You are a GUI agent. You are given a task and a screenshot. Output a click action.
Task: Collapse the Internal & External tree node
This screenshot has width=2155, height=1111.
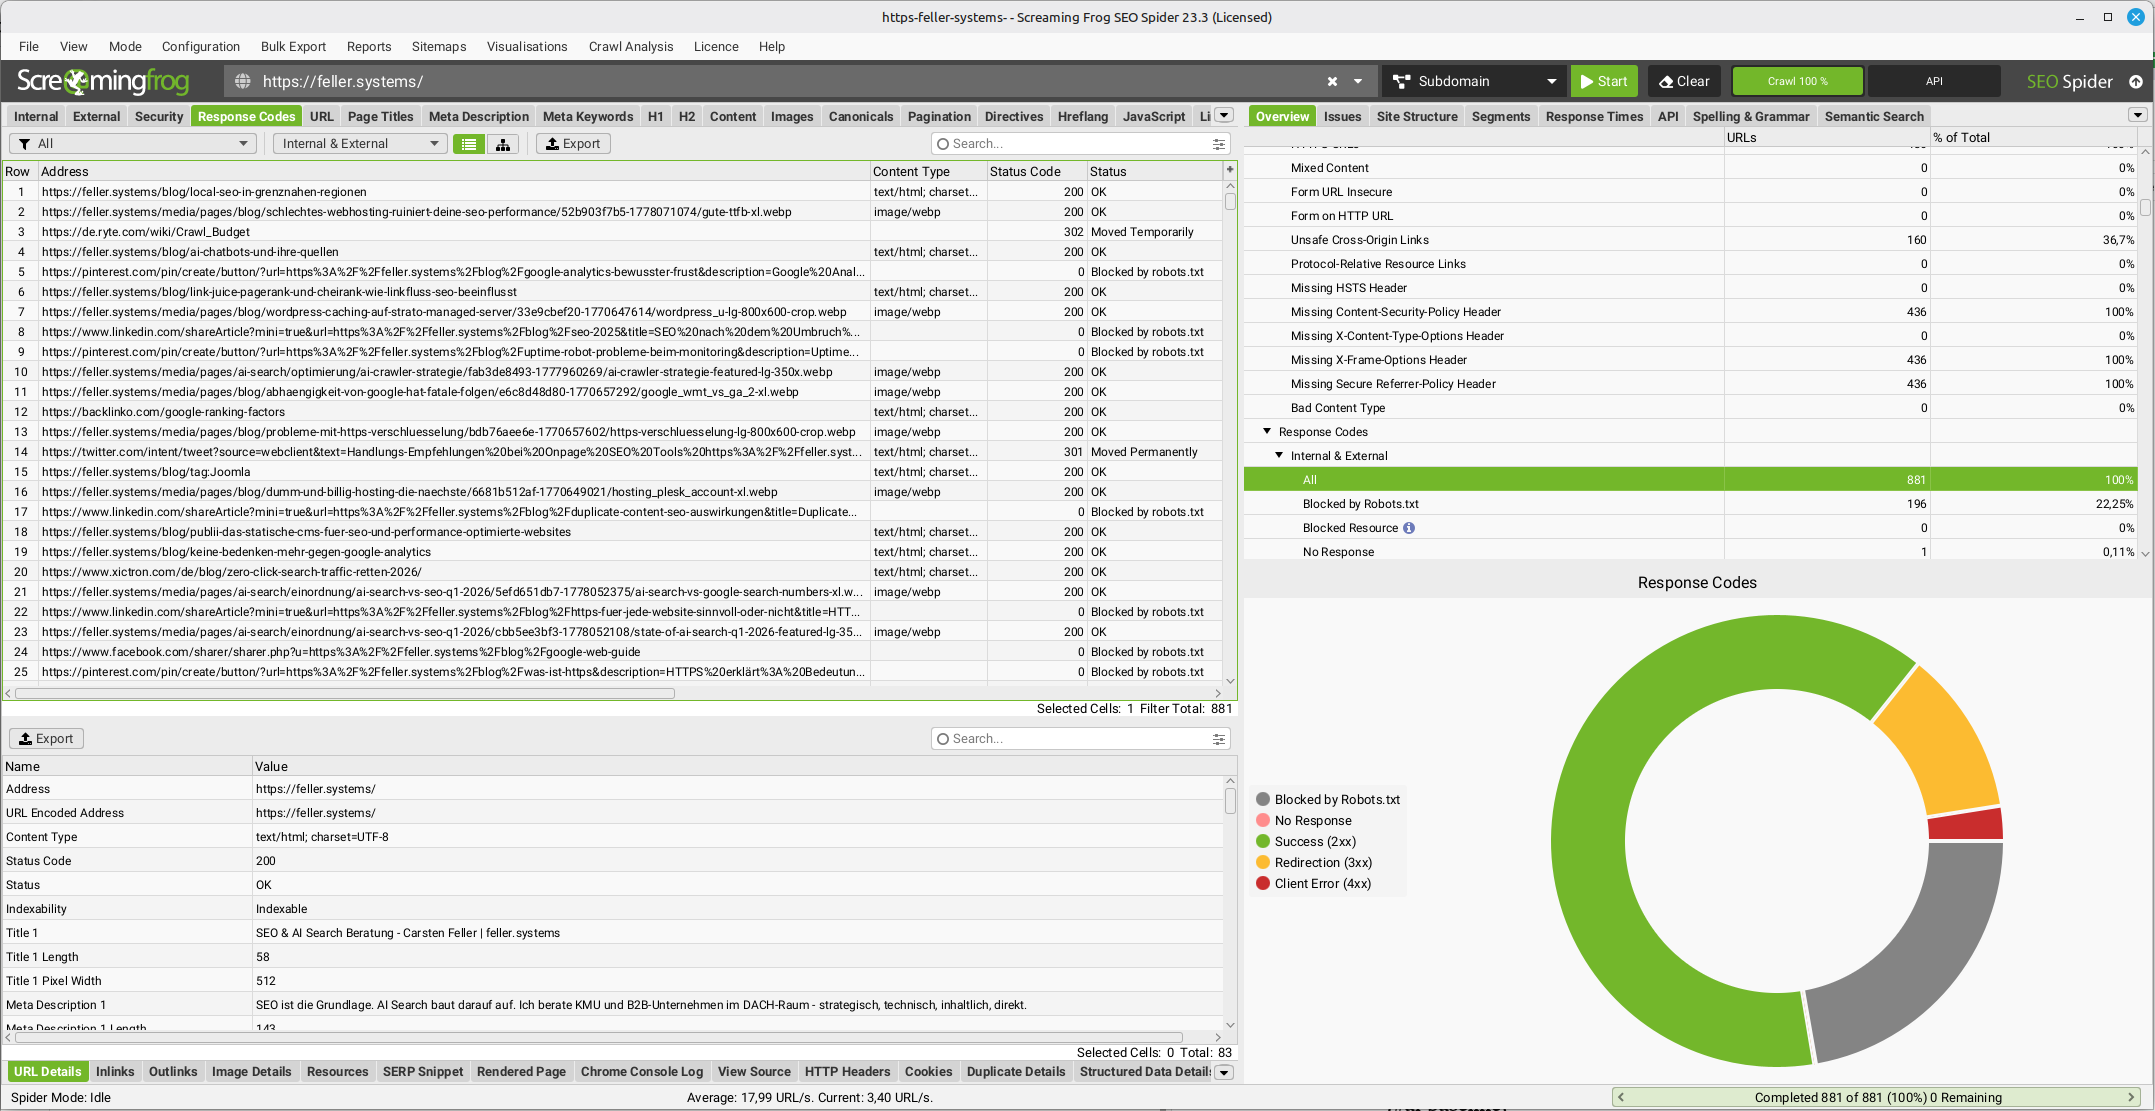[1279, 456]
